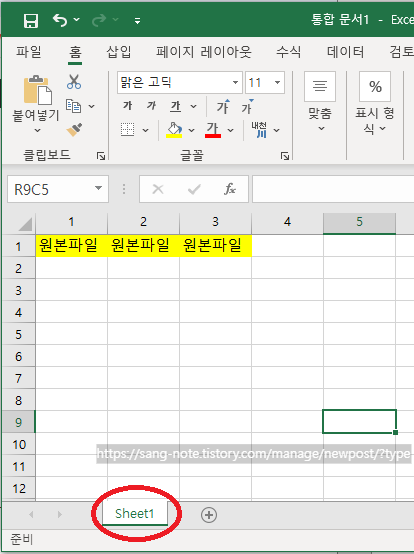Expand the 붙여넣기 options arrow
The width and height of the screenshot is (414, 554).
37,130
